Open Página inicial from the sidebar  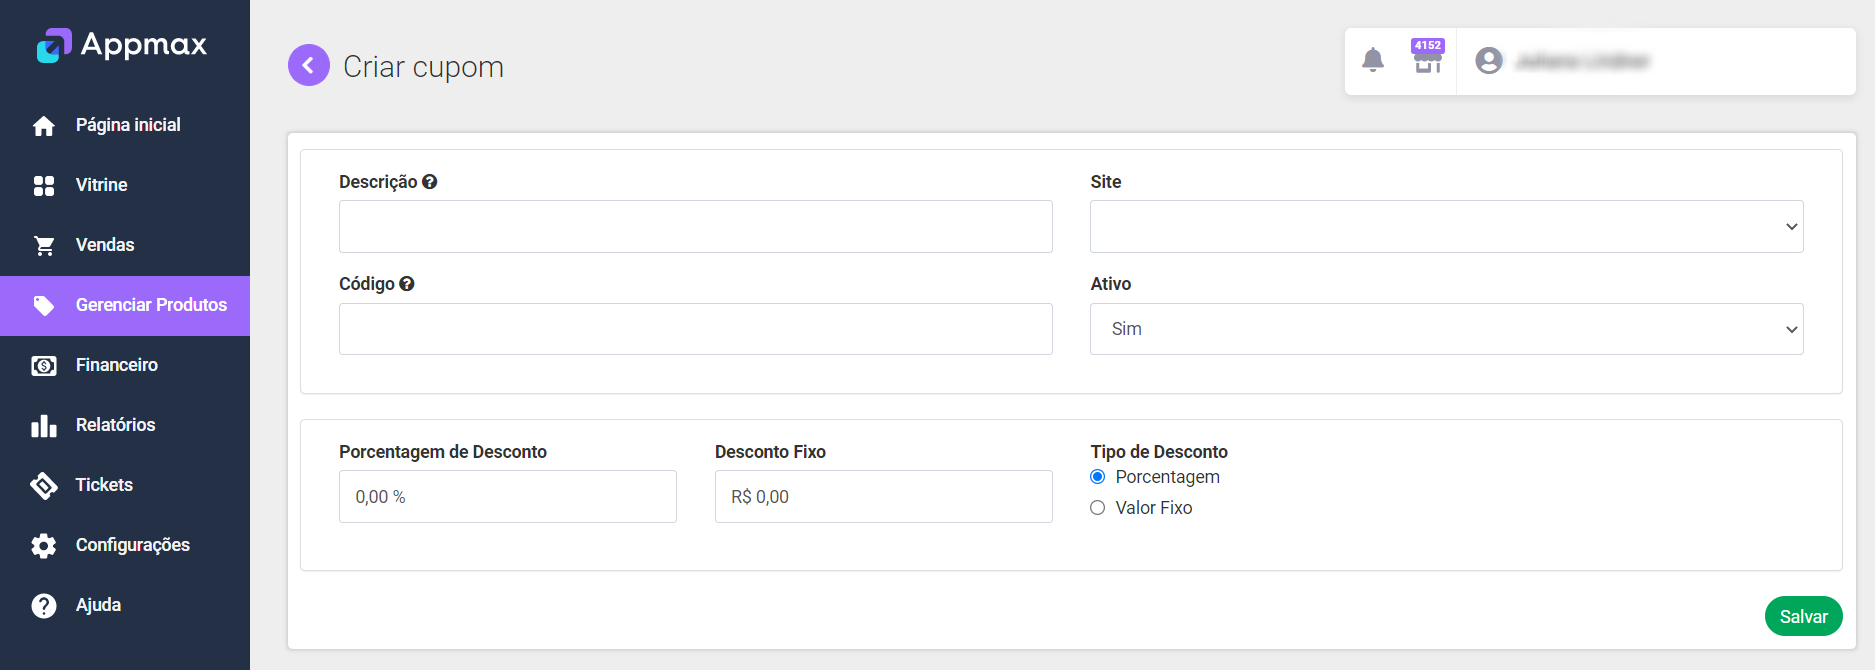(127, 124)
